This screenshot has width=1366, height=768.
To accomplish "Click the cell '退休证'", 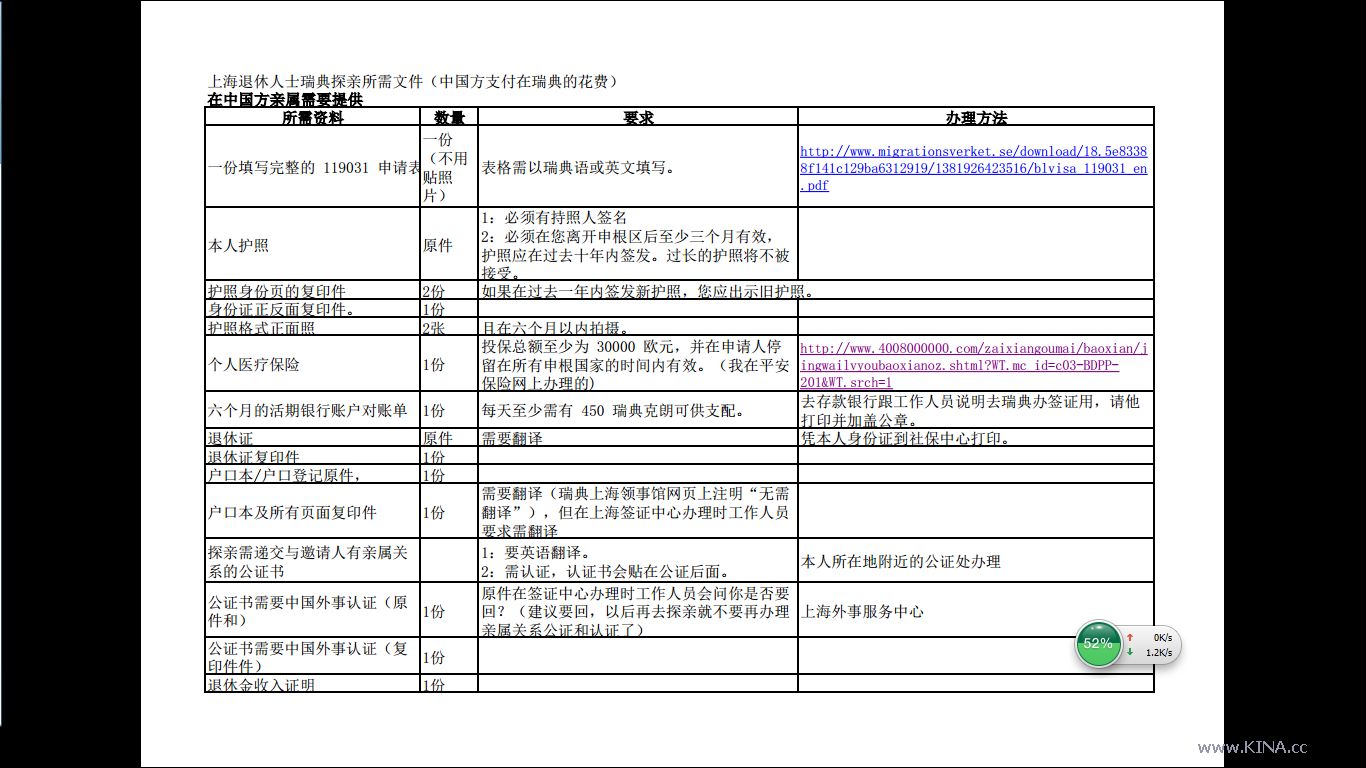I will pyautogui.click(x=312, y=438).
